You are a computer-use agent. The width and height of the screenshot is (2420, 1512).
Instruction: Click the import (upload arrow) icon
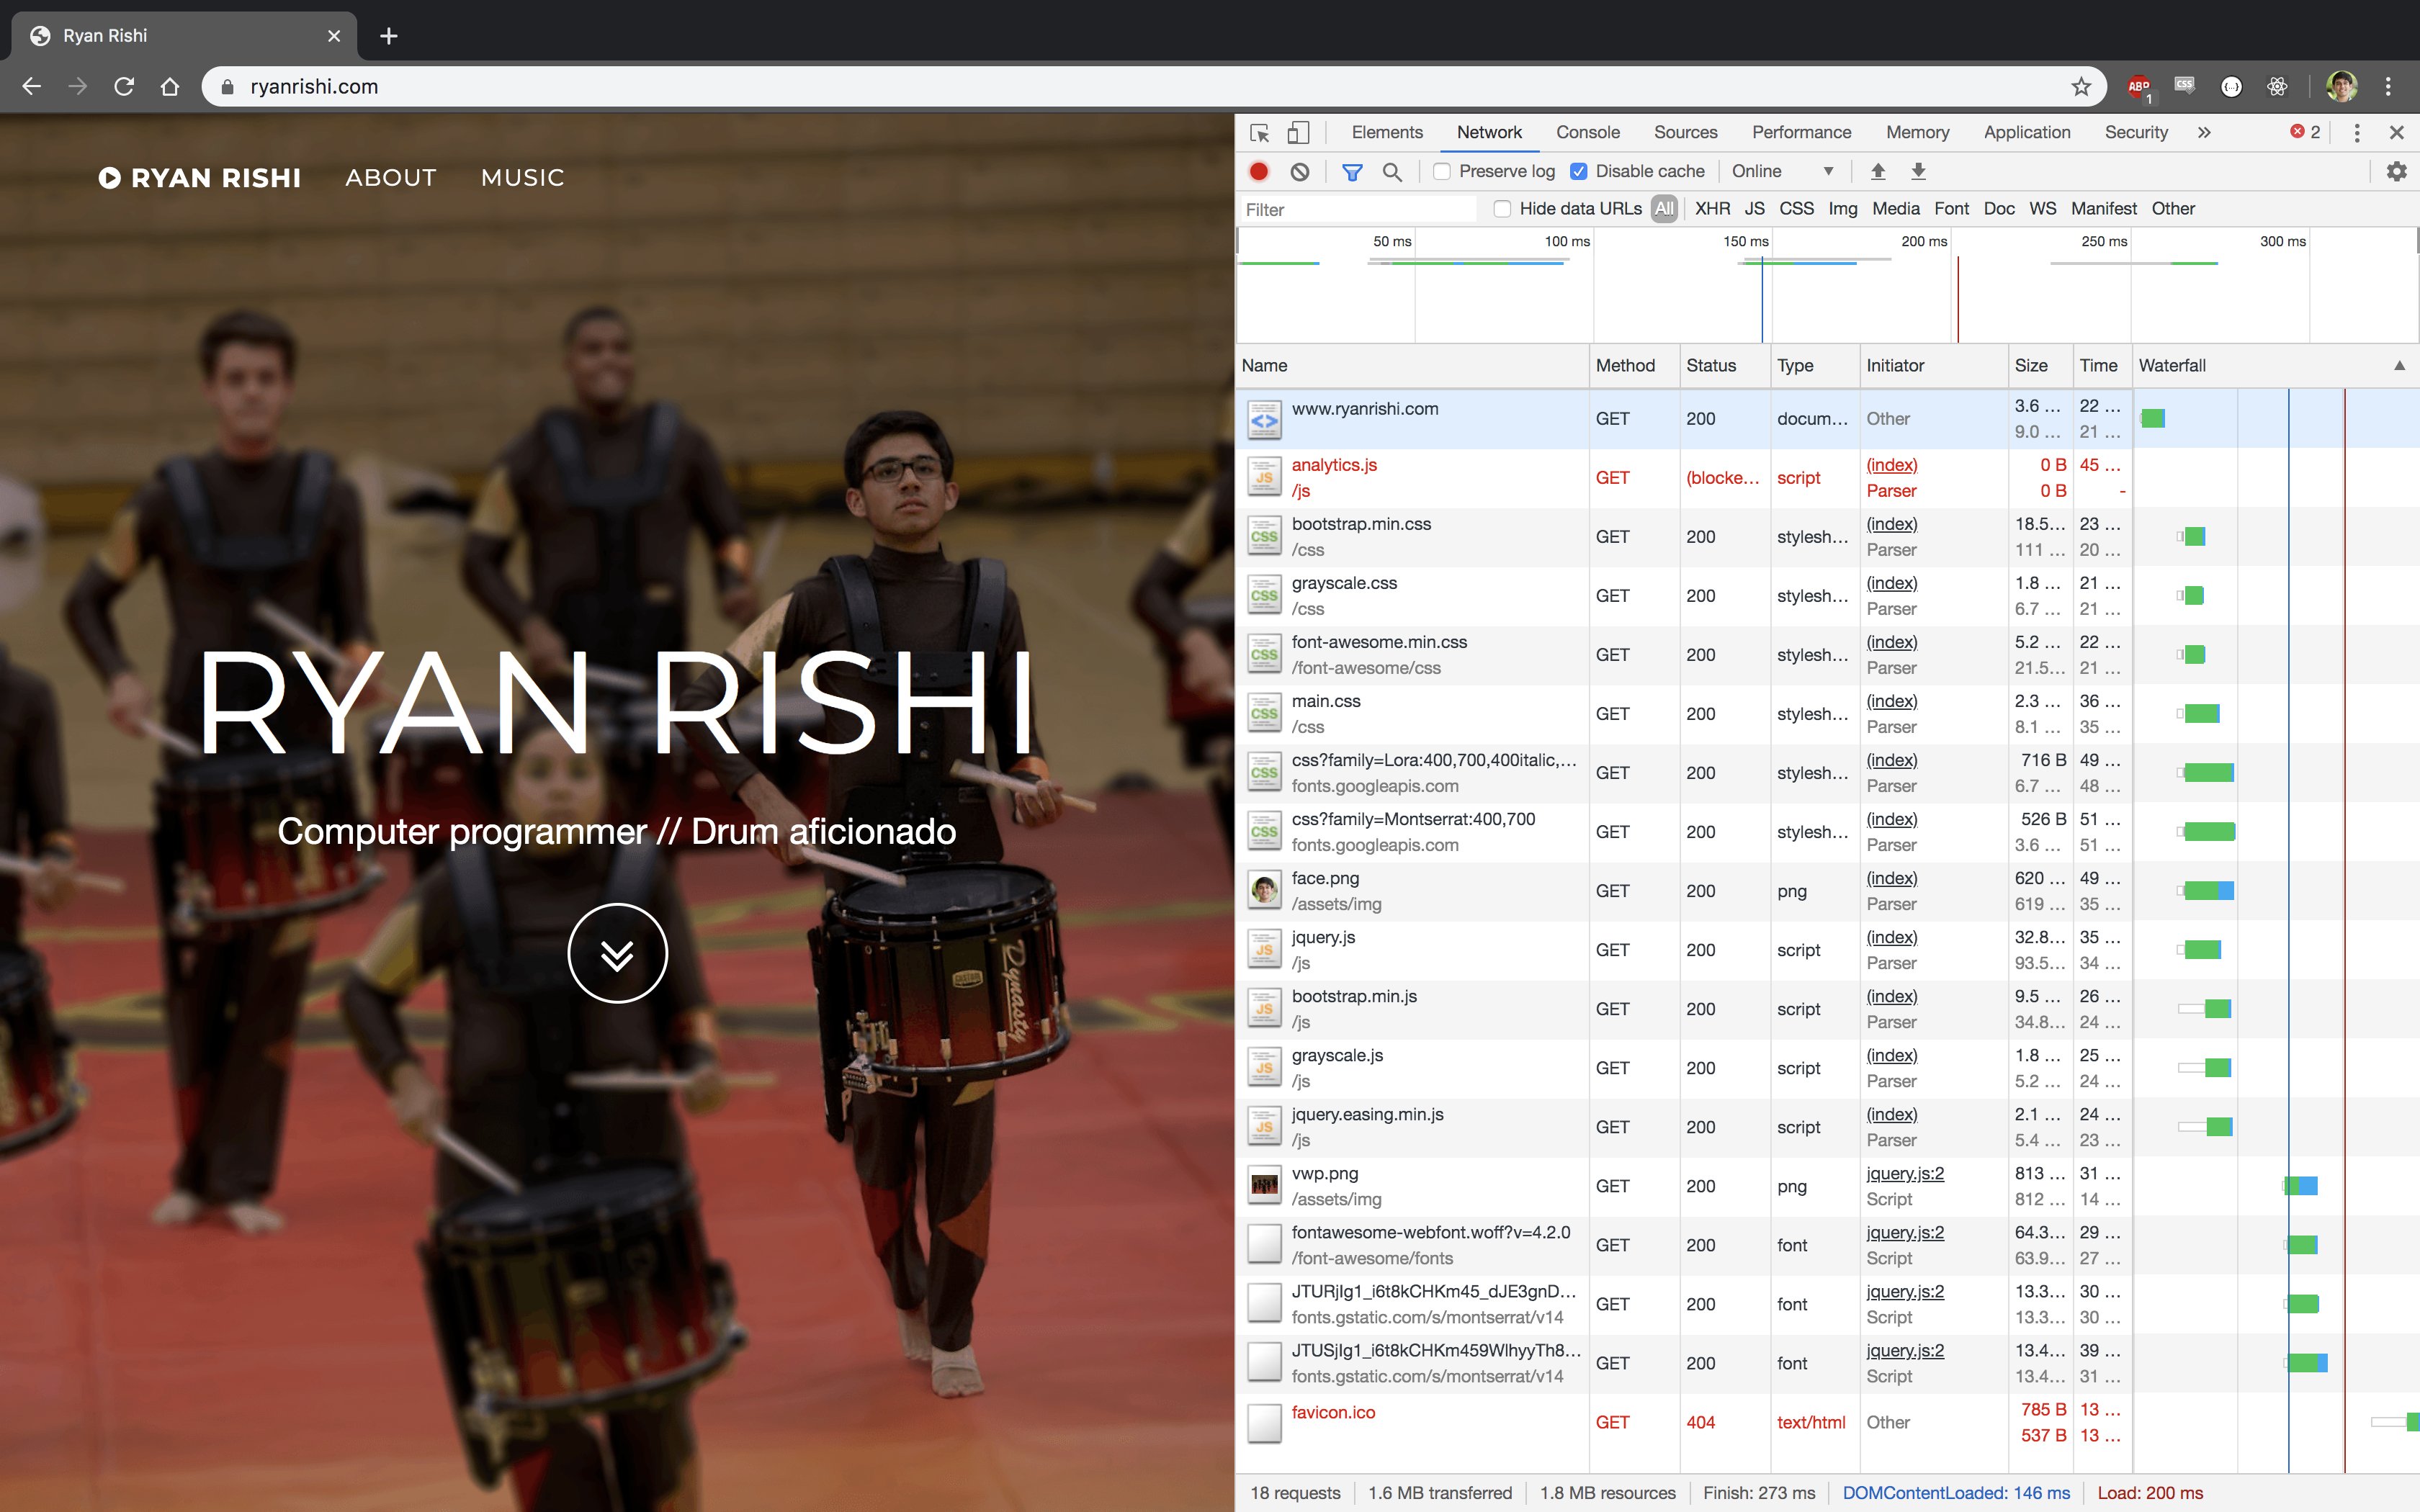(x=1878, y=171)
